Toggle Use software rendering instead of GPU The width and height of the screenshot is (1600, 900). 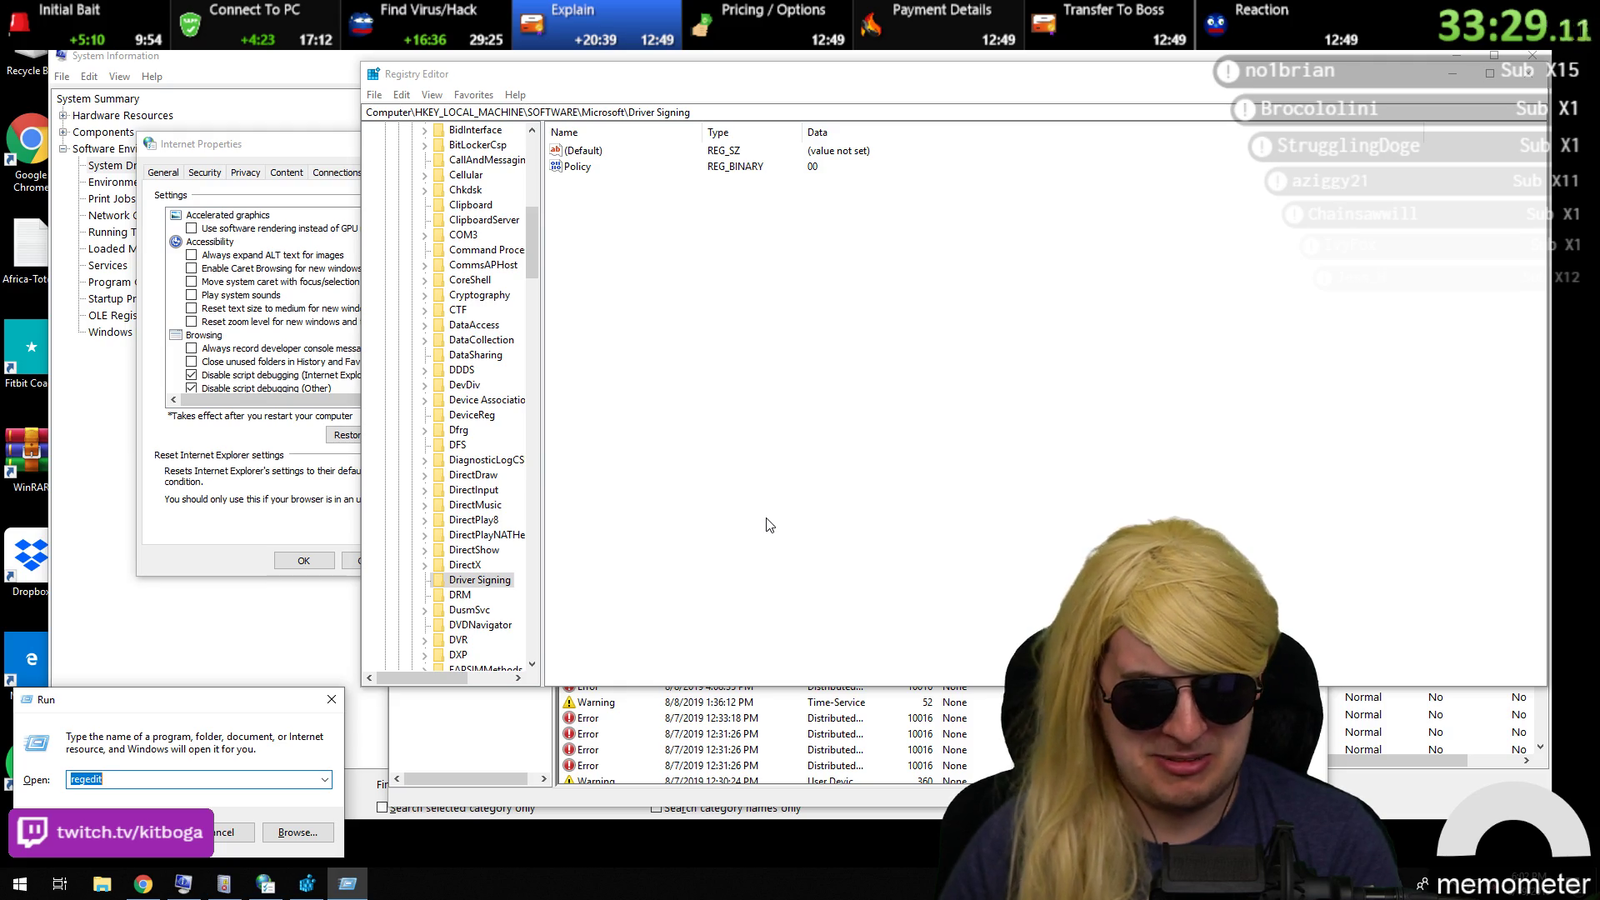click(x=192, y=228)
